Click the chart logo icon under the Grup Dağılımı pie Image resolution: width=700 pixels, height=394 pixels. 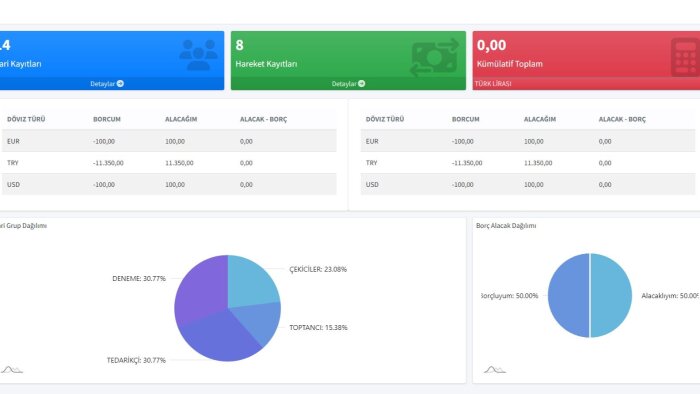point(12,369)
